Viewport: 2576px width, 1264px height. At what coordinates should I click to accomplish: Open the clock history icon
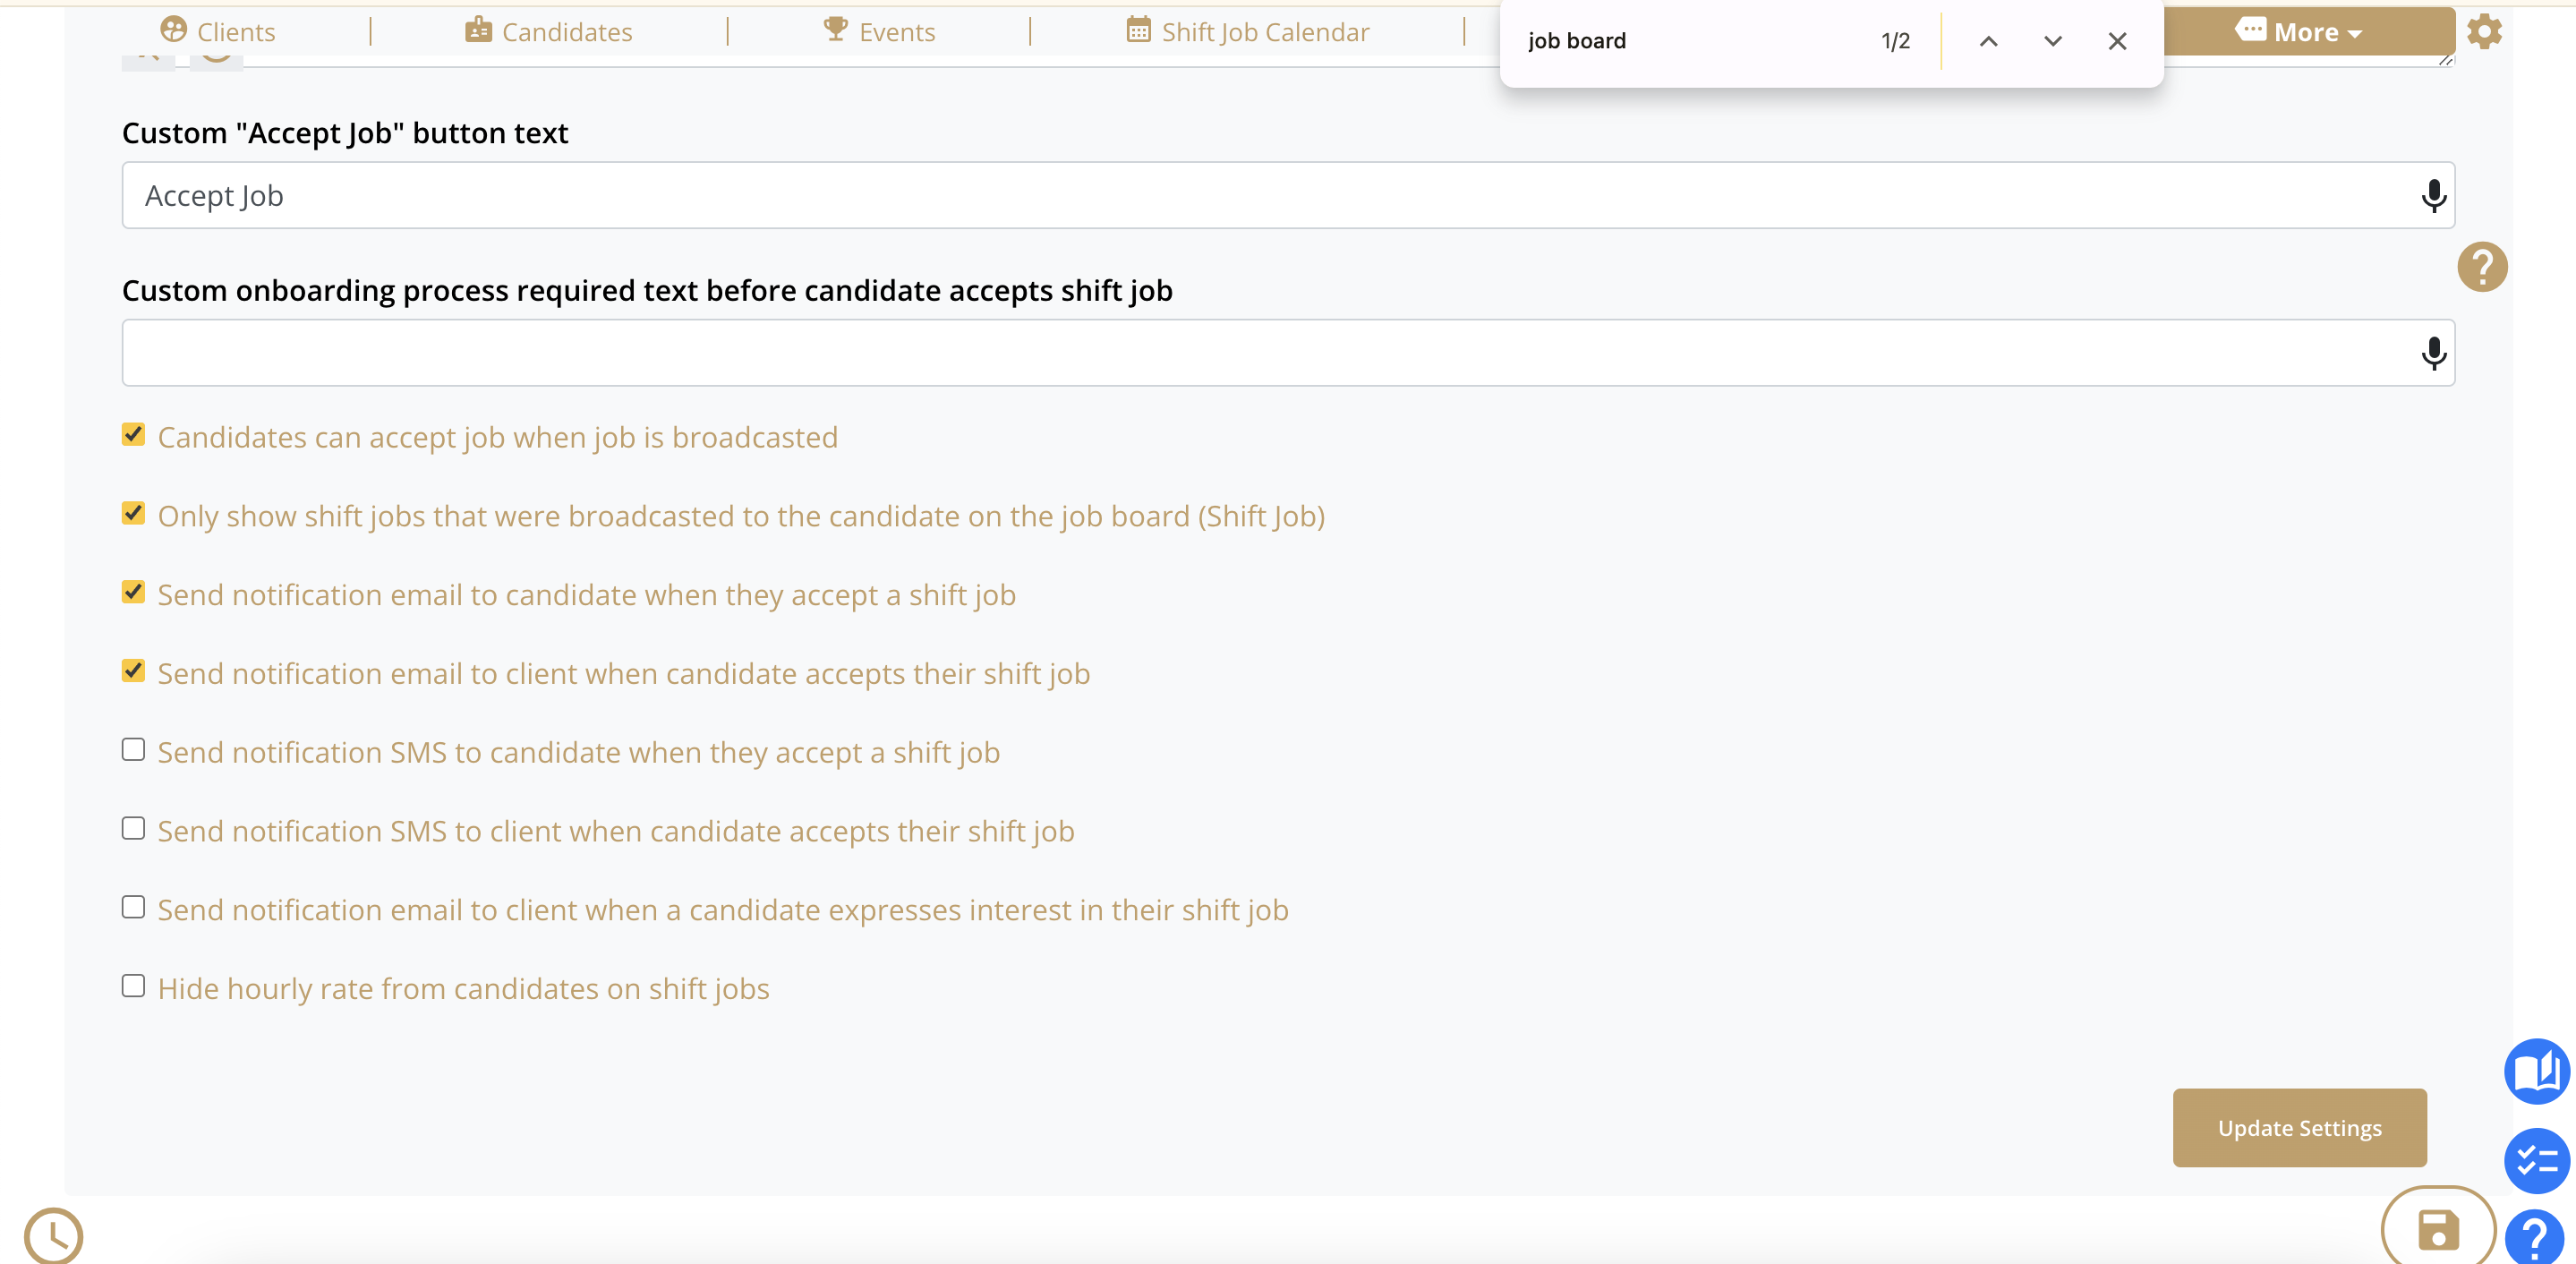pos(54,1237)
